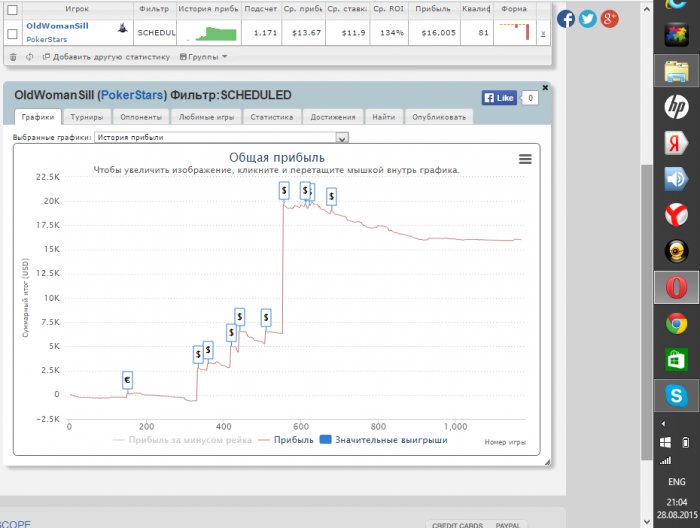Image resolution: width=700 pixels, height=528 pixels.
Task: Open PokerStars link under player name
Action: (x=46, y=39)
